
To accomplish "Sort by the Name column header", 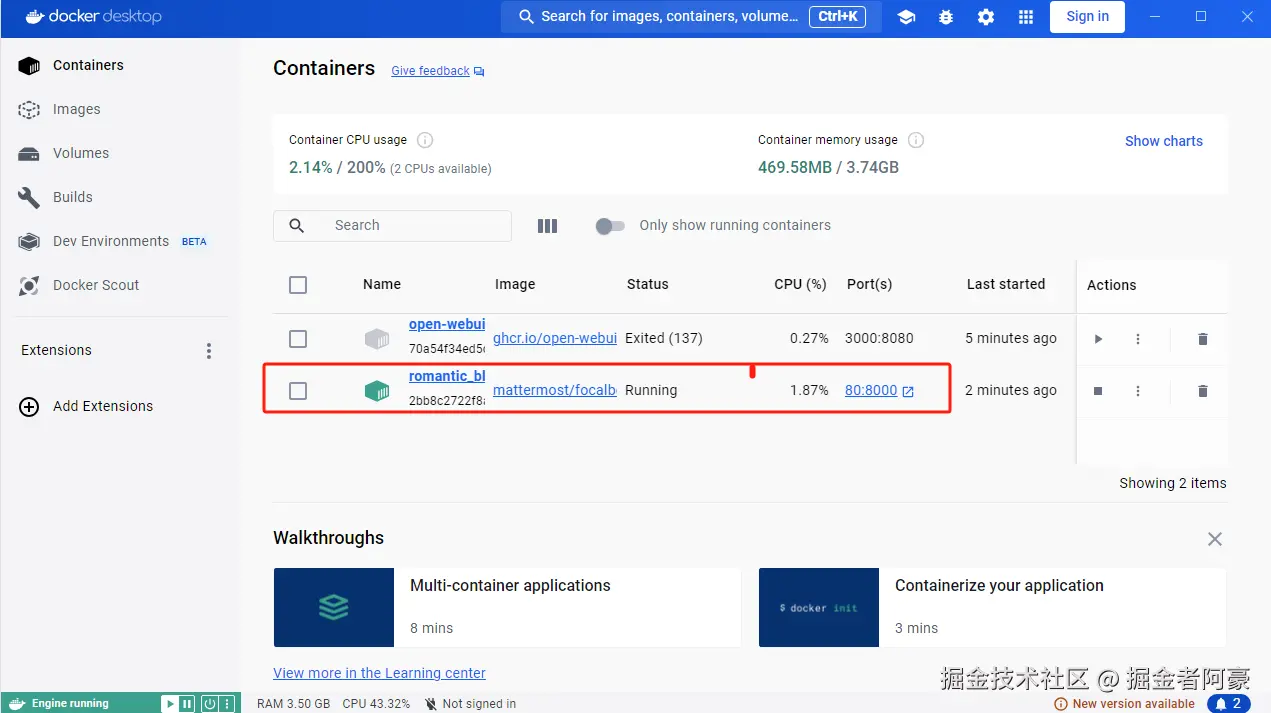I will [x=382, y=284].
